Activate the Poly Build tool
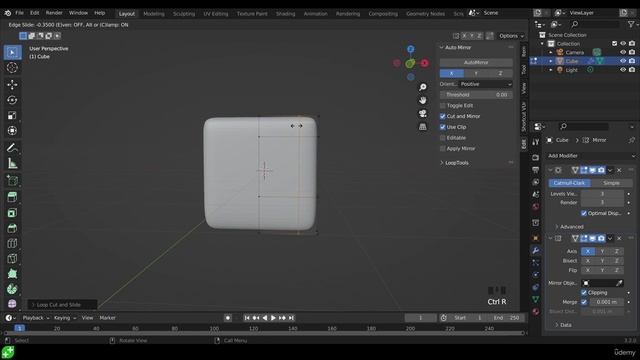This screenshot has width=640, height=360. tap(12, 274)
